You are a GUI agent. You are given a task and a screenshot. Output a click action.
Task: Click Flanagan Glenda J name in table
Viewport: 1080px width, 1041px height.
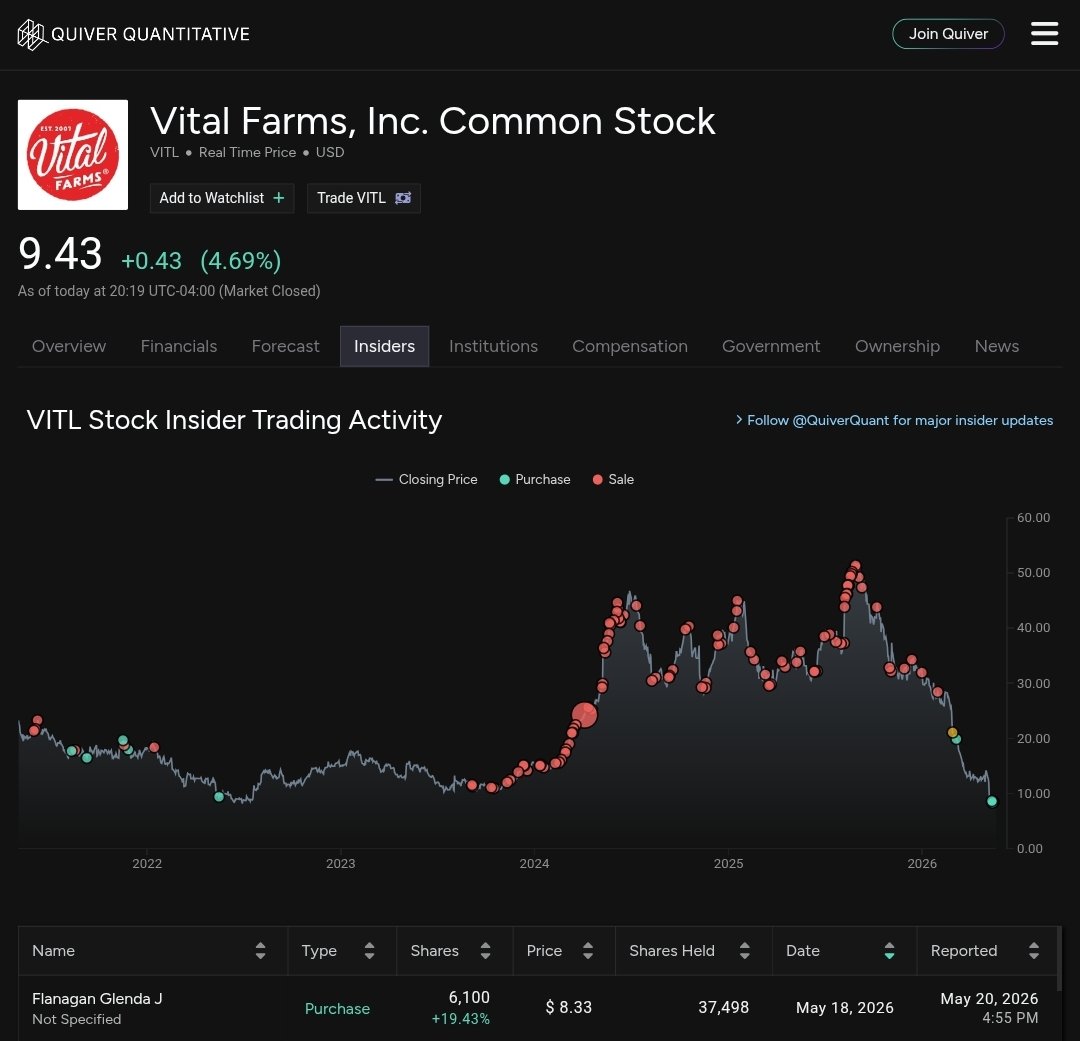click(x=97, y=999)
